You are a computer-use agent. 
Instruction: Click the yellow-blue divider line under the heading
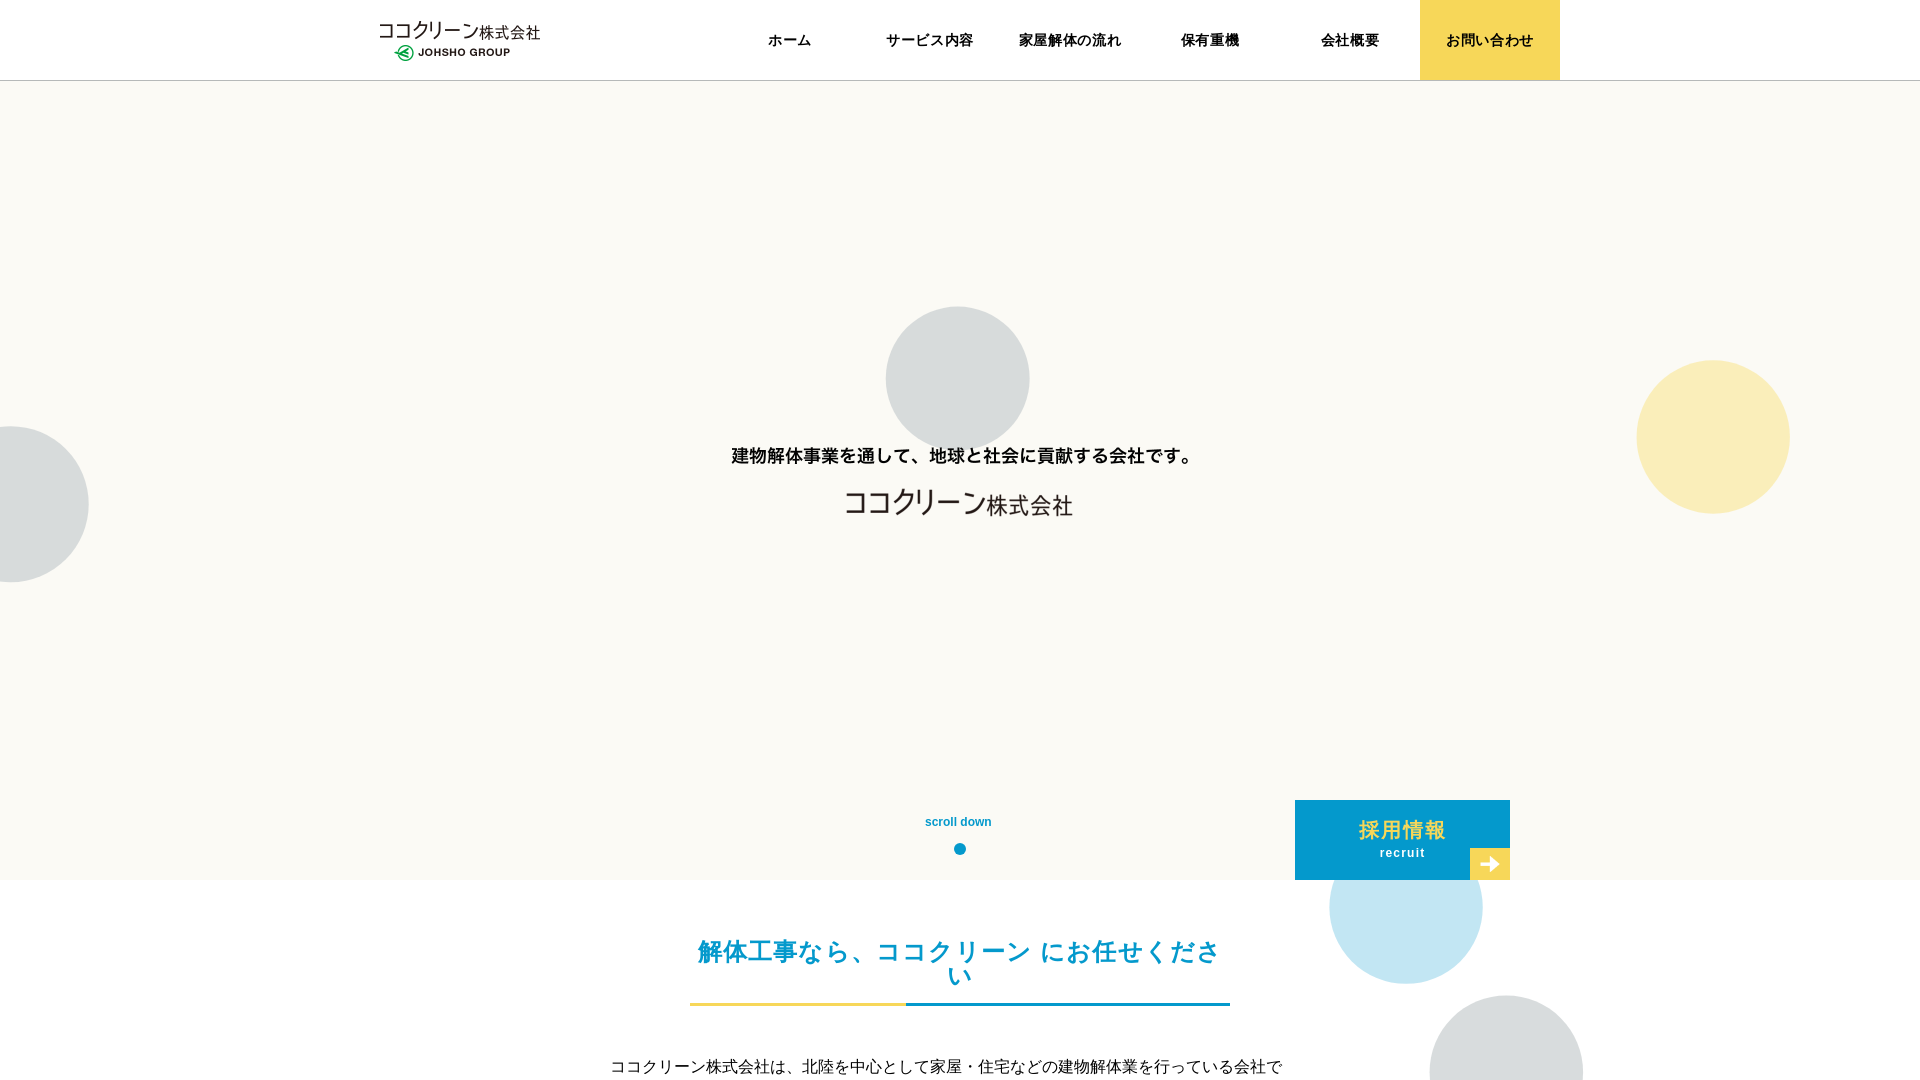click(x=959, y=1005)
